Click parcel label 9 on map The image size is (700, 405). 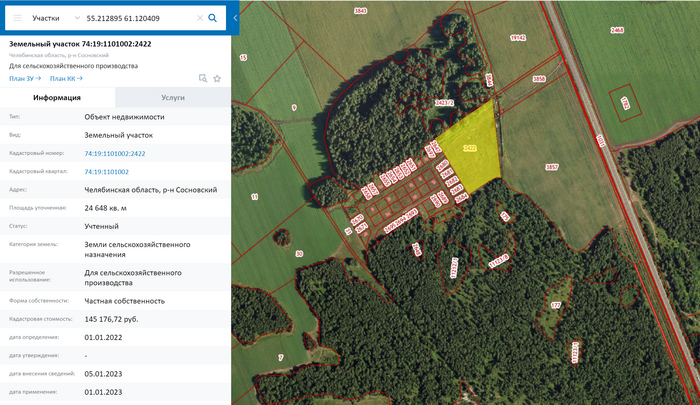pos(294,107)
